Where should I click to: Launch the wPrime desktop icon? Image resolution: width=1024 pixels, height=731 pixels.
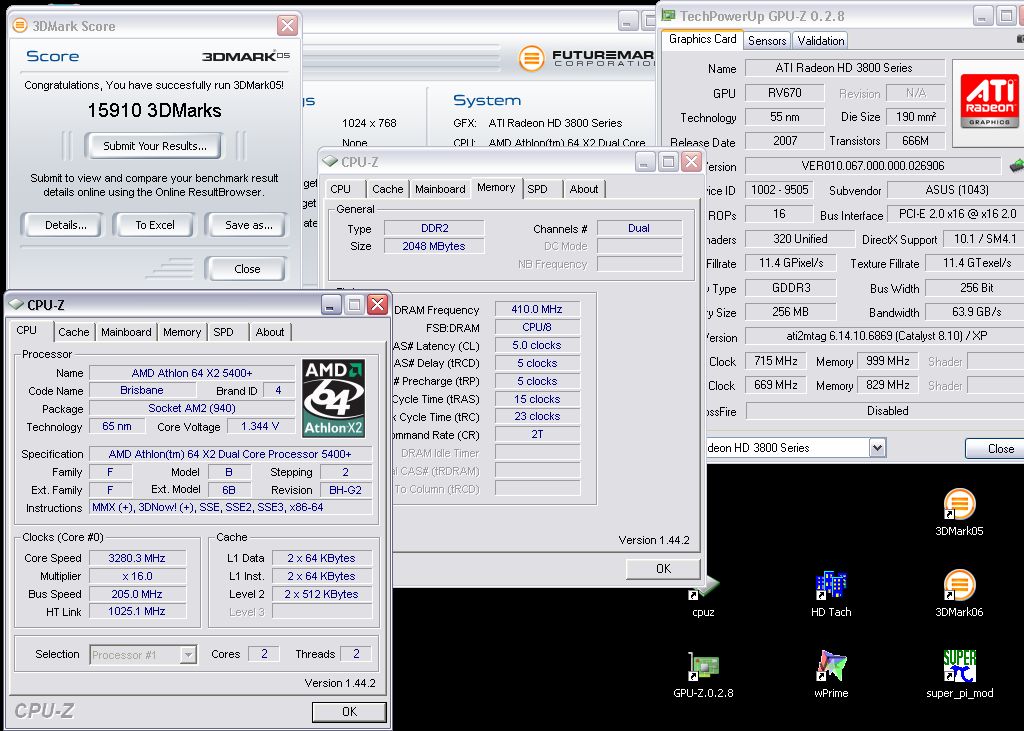click(831, 674)
